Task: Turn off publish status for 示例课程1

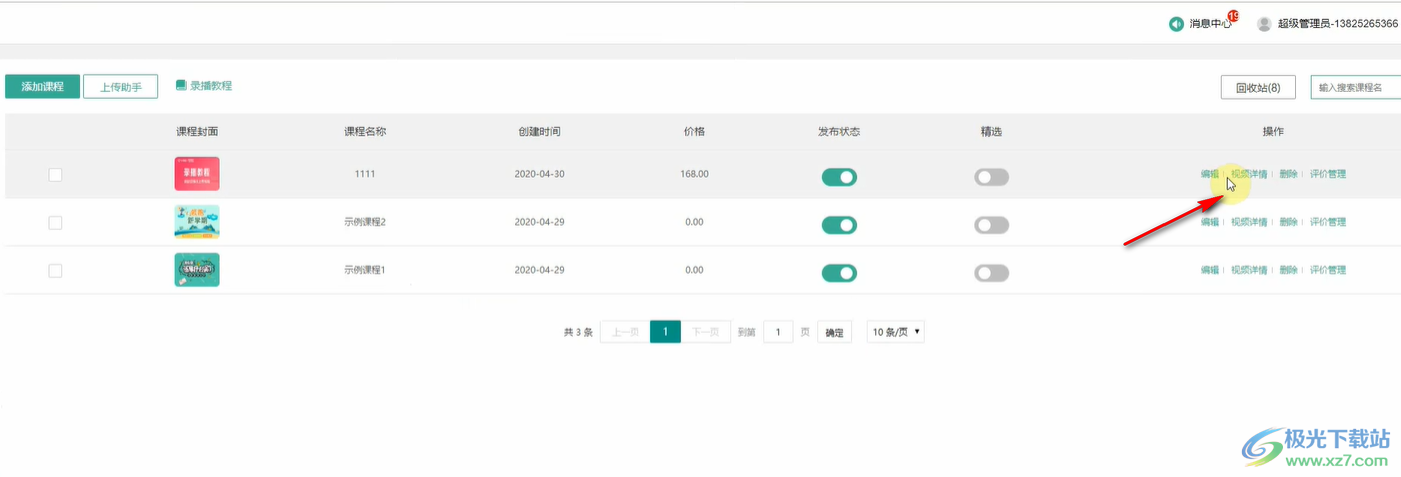Action: [839, 273]
